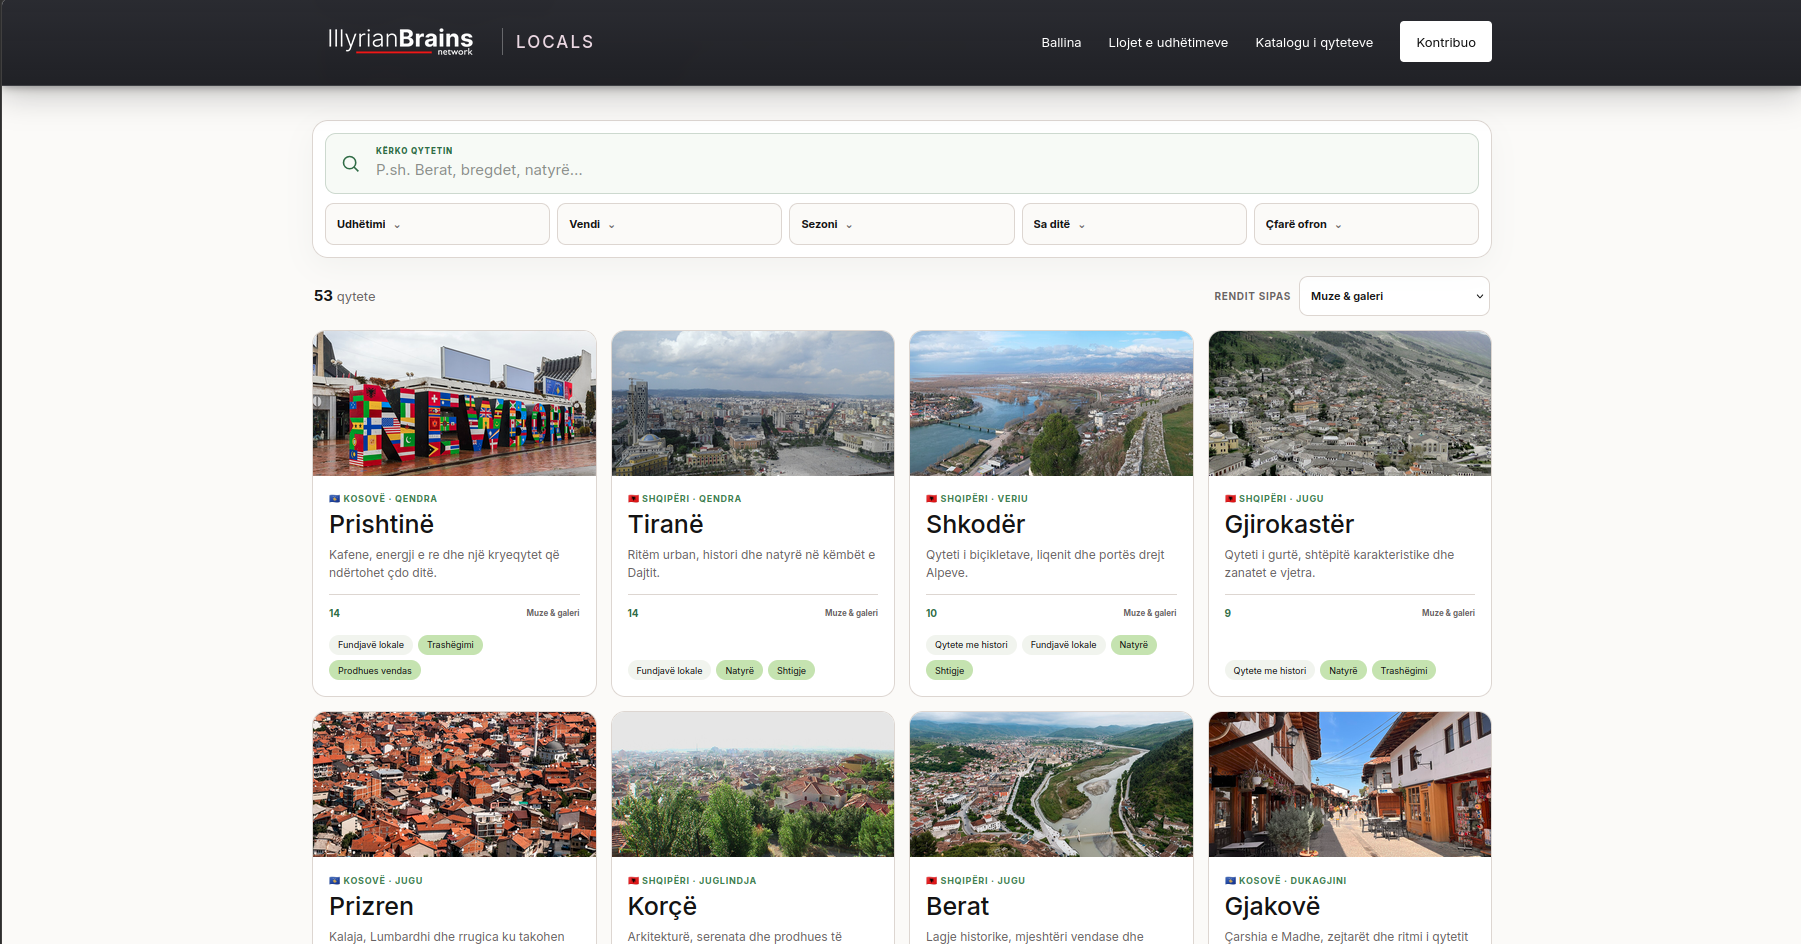Image resolution: width=1801 pixels, height=944 pixels.
Task: Open Katalogu i qyteteve nav item
Action: pyautogui.click(x=1314, y=42)
